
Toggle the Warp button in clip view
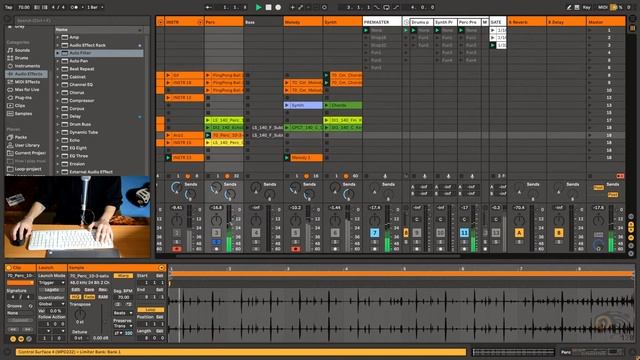pyautogui.click(x=123, y=276)
